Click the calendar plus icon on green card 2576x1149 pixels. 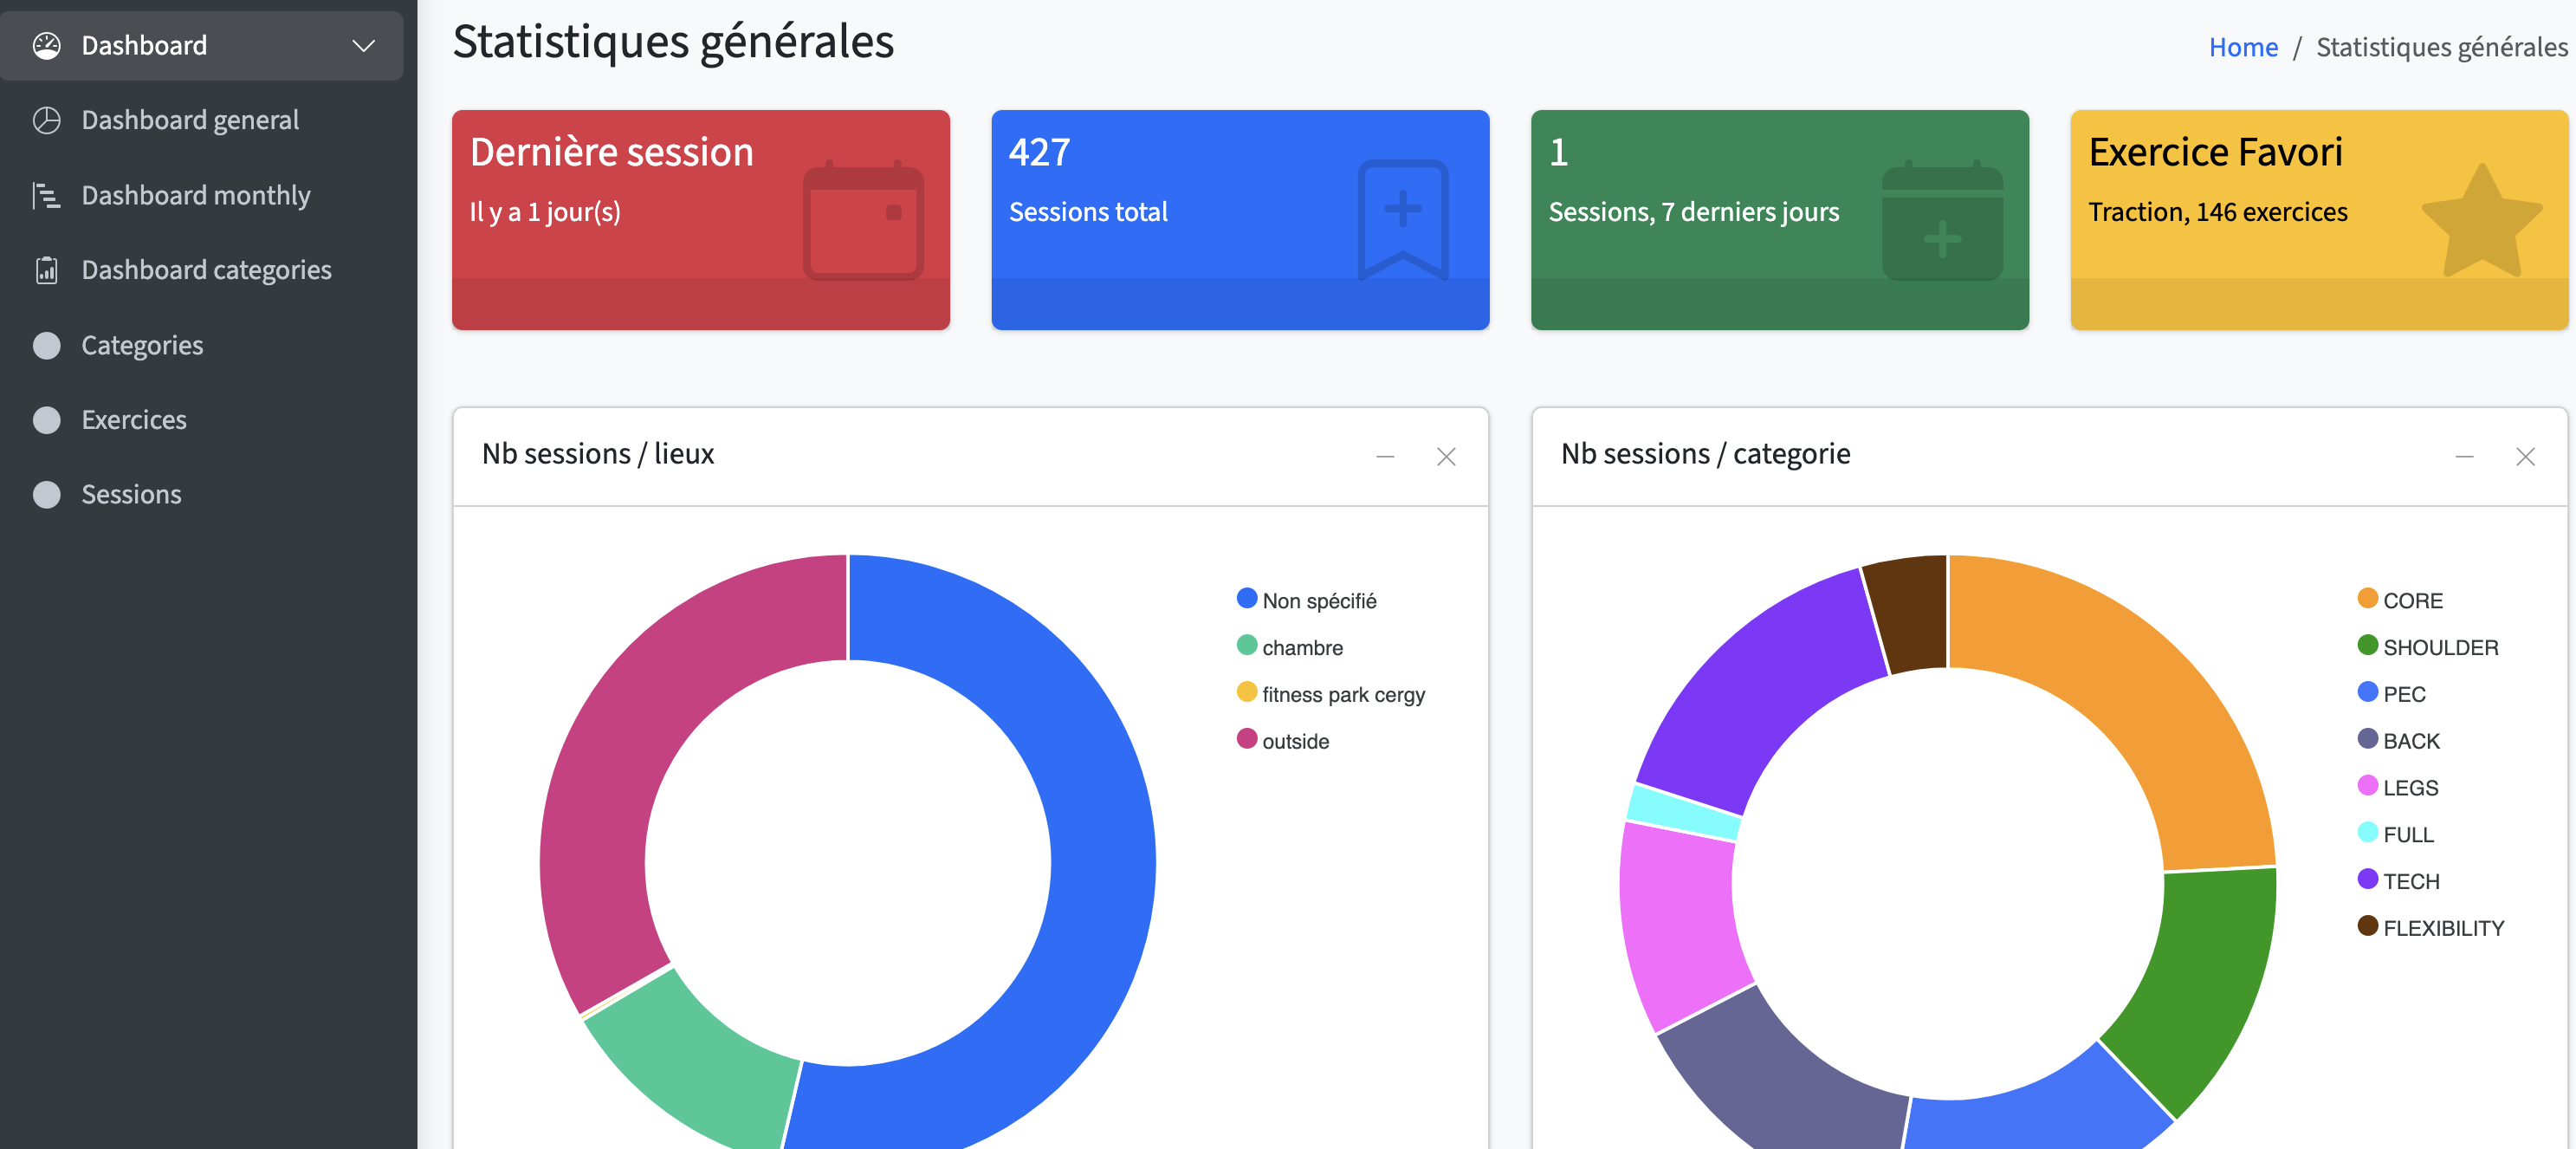pyautogui.click(x=1941, y=221)
